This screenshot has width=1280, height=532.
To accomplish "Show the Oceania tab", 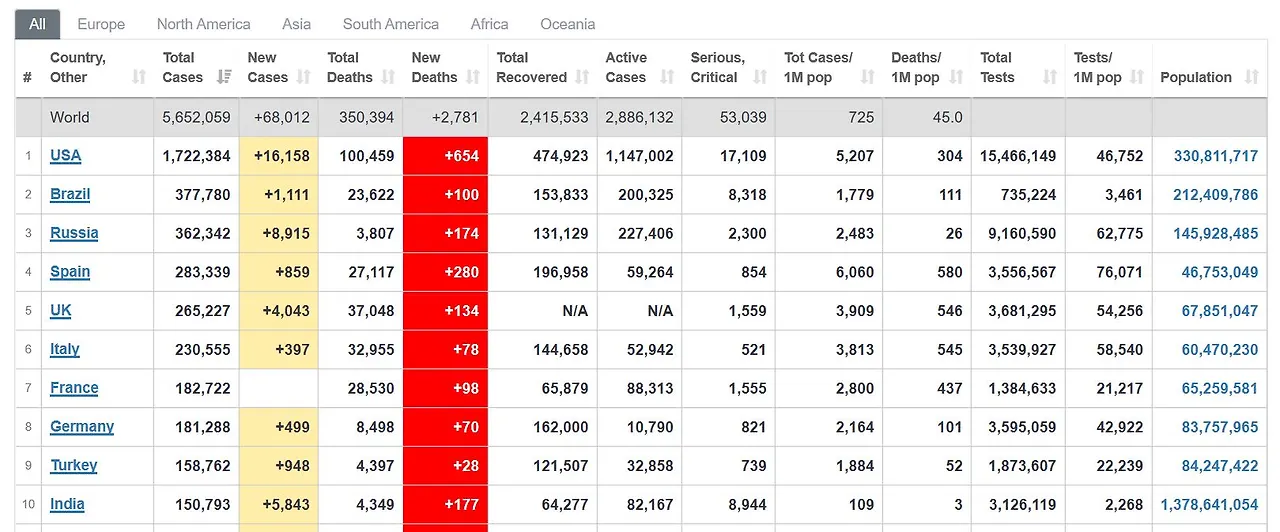I will 568,24.
